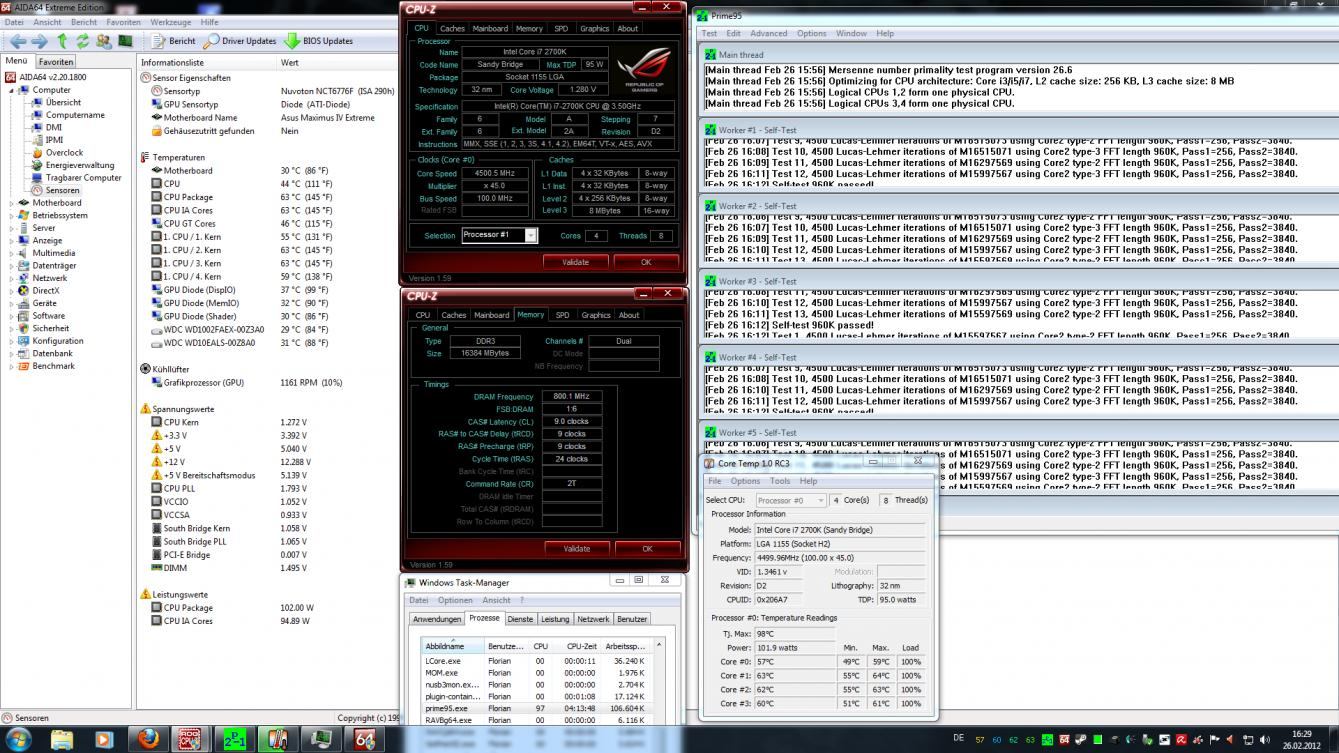Switch to the Dienste tab in Task-Manager
The width and height of the screenshot is (1339, 753).
point(520,618)
